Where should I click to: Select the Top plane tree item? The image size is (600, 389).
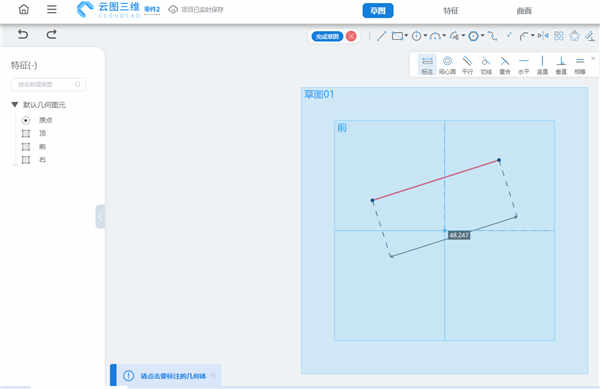click(34, 133)
